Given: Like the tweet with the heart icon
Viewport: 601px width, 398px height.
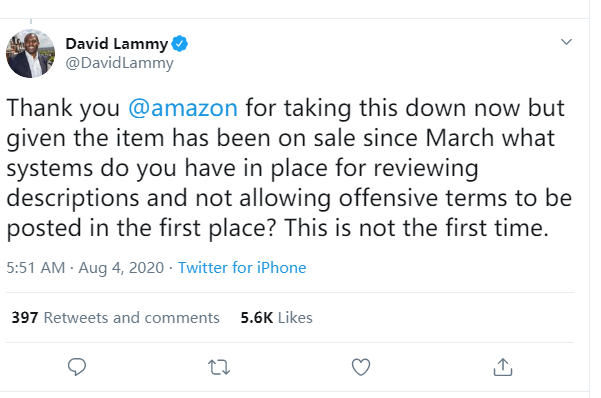Looking at the screenshot, I should click(x=361, y=367).
